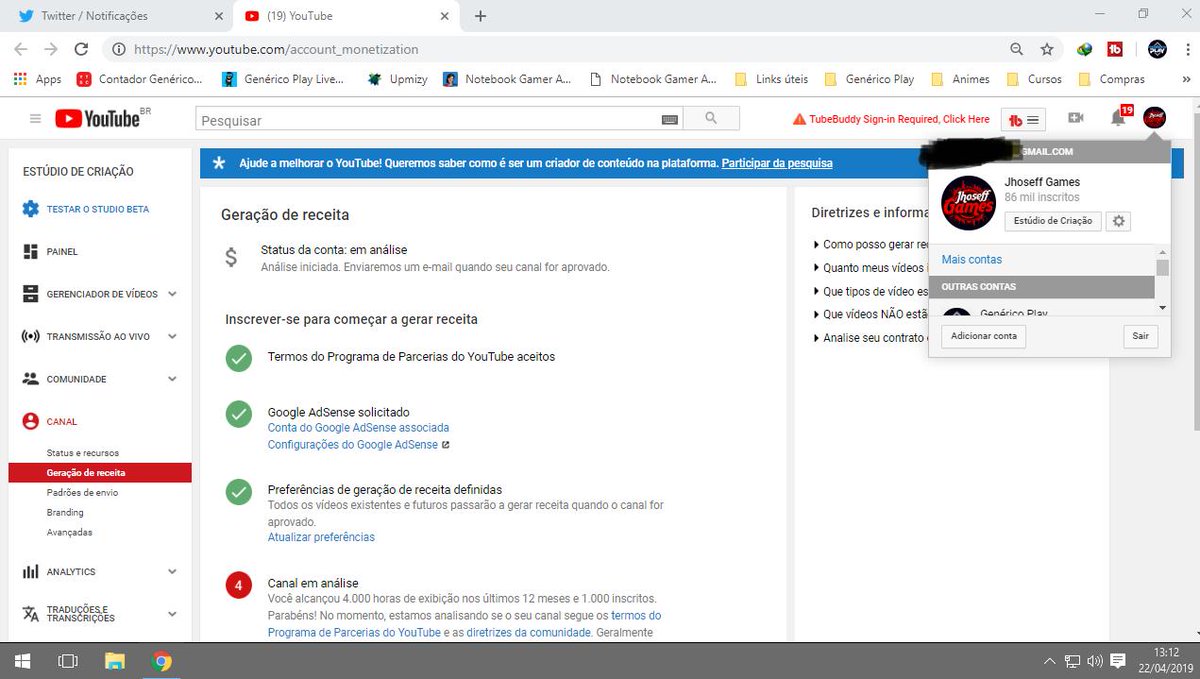
Task: Select Avançadas submenu item
Action: 69,532
